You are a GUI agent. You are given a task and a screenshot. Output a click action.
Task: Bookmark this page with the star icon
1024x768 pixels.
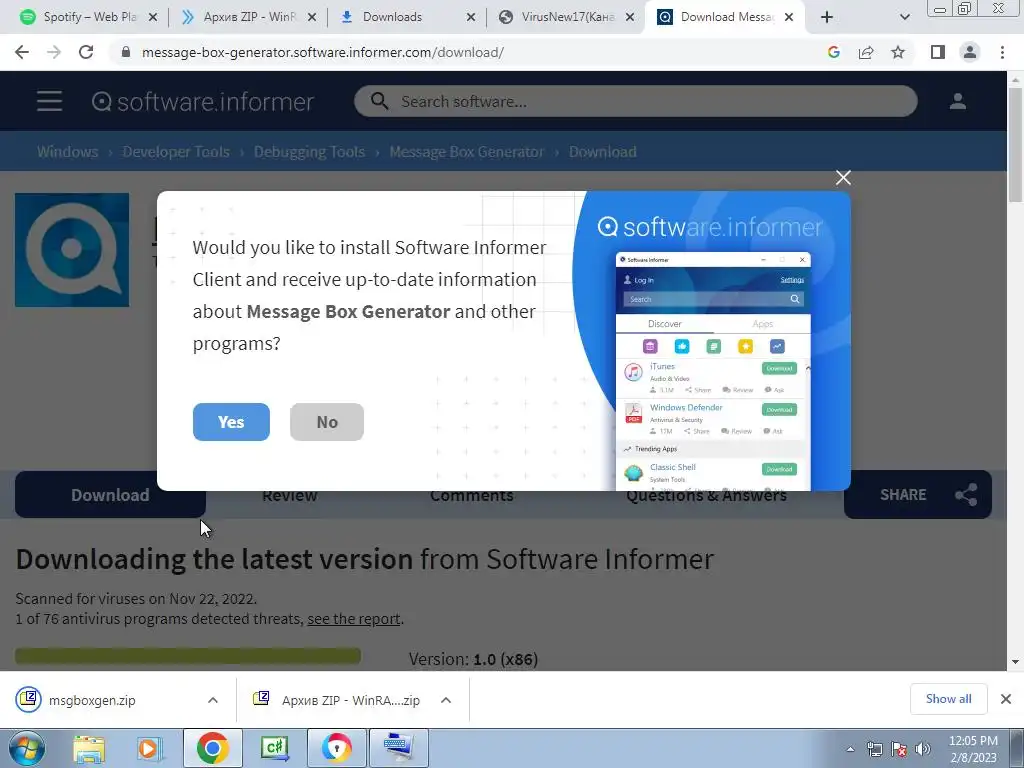(898, 52)
